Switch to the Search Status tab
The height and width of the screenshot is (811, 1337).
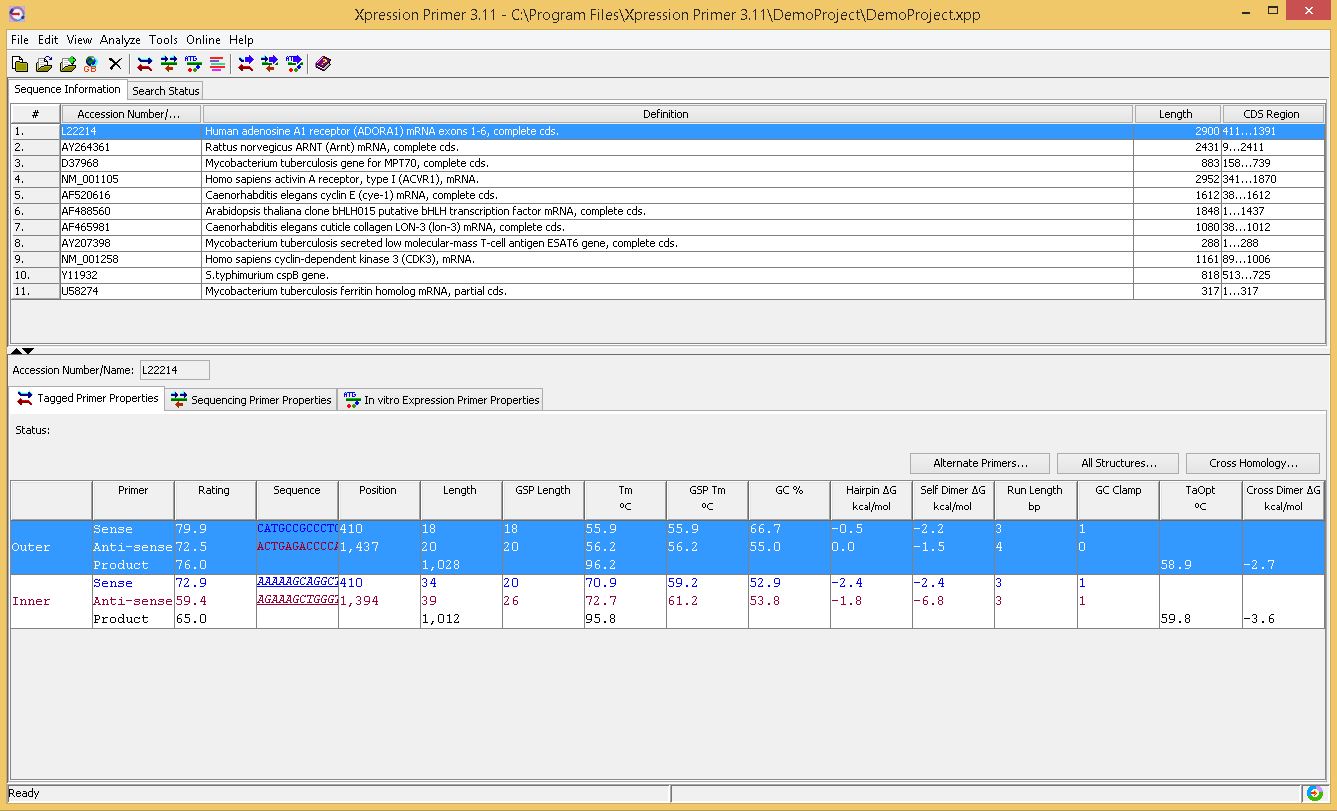tap(166, 91)
